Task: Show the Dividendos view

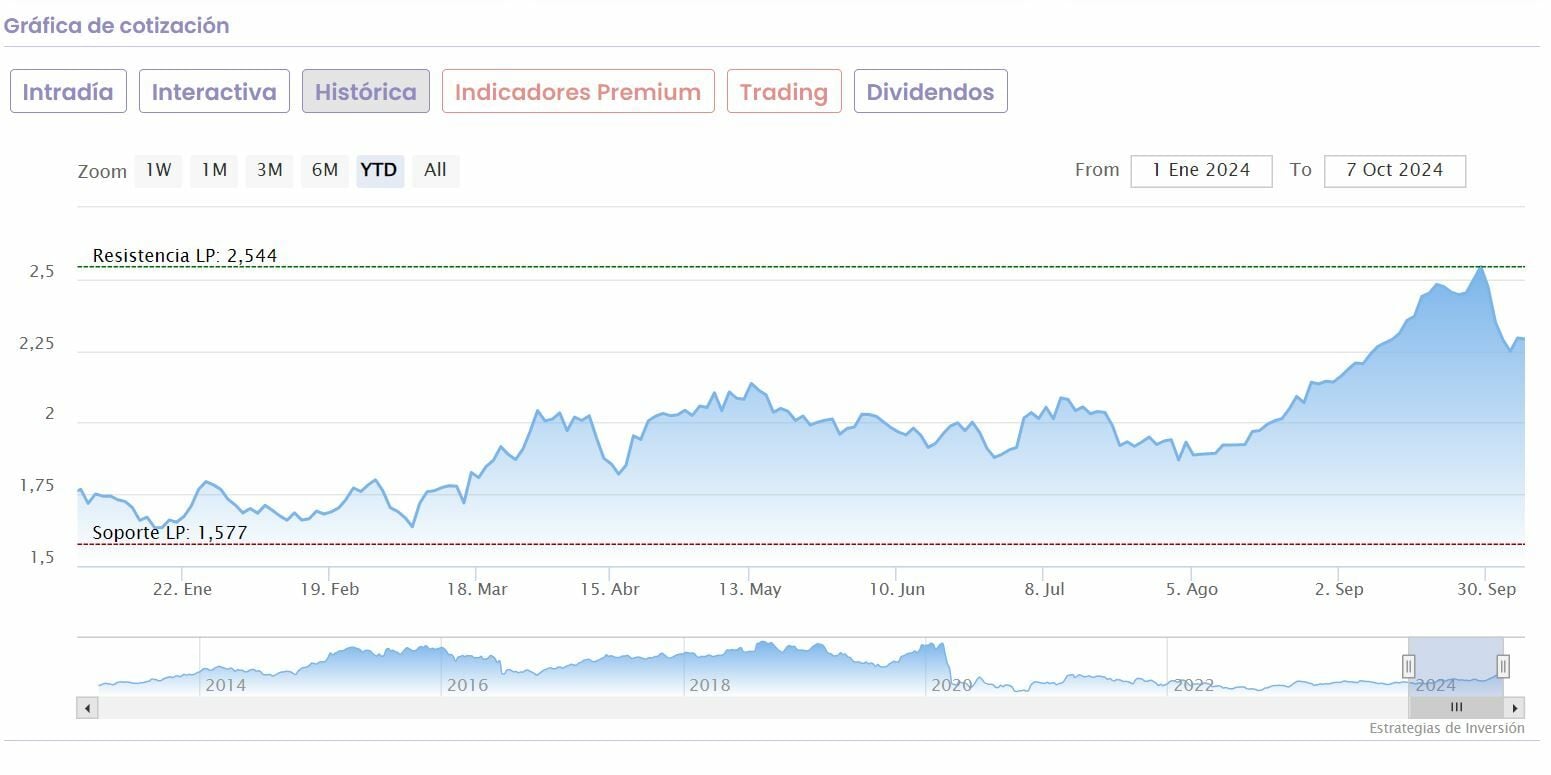Action: [x=930, y=92]
